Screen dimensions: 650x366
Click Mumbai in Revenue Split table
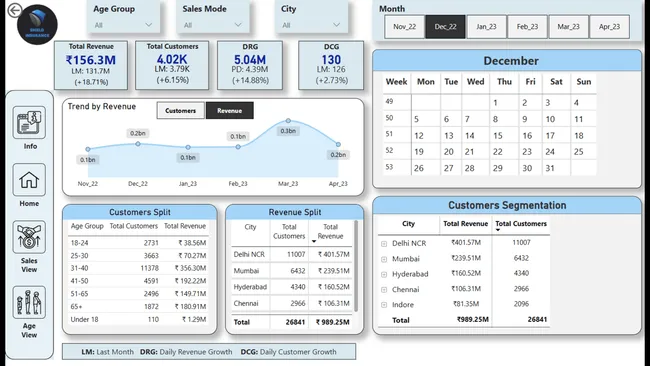[246, 271]
